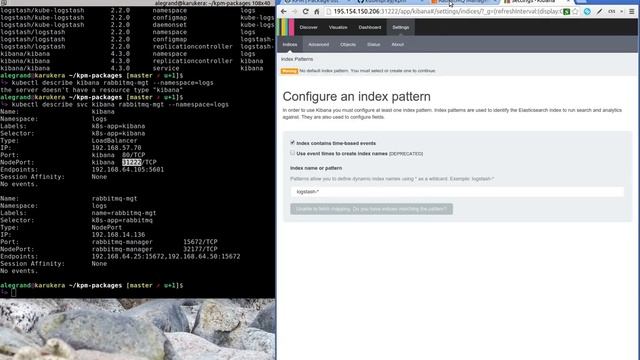Click the css extension icon
This screenshot has height=360, width=640.
611,11
